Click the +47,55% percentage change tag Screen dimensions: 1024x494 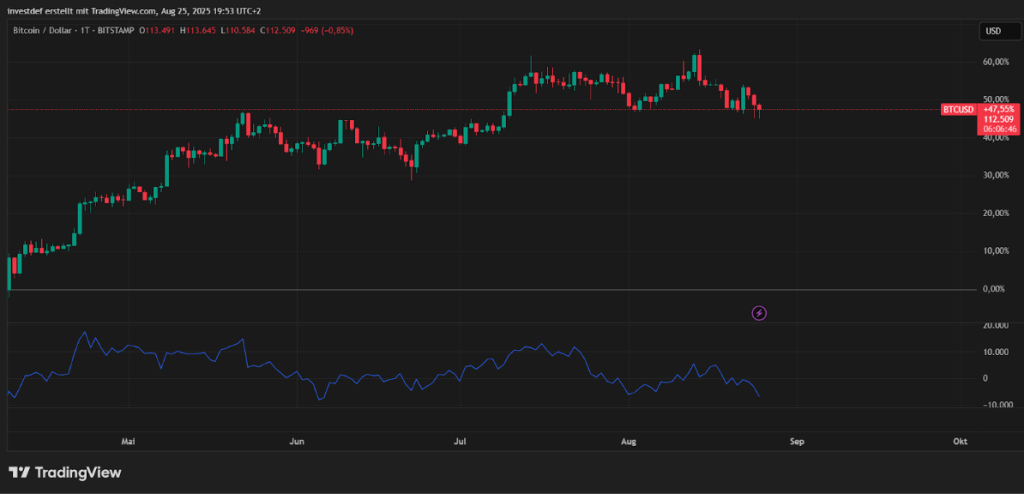coord(999,108)
